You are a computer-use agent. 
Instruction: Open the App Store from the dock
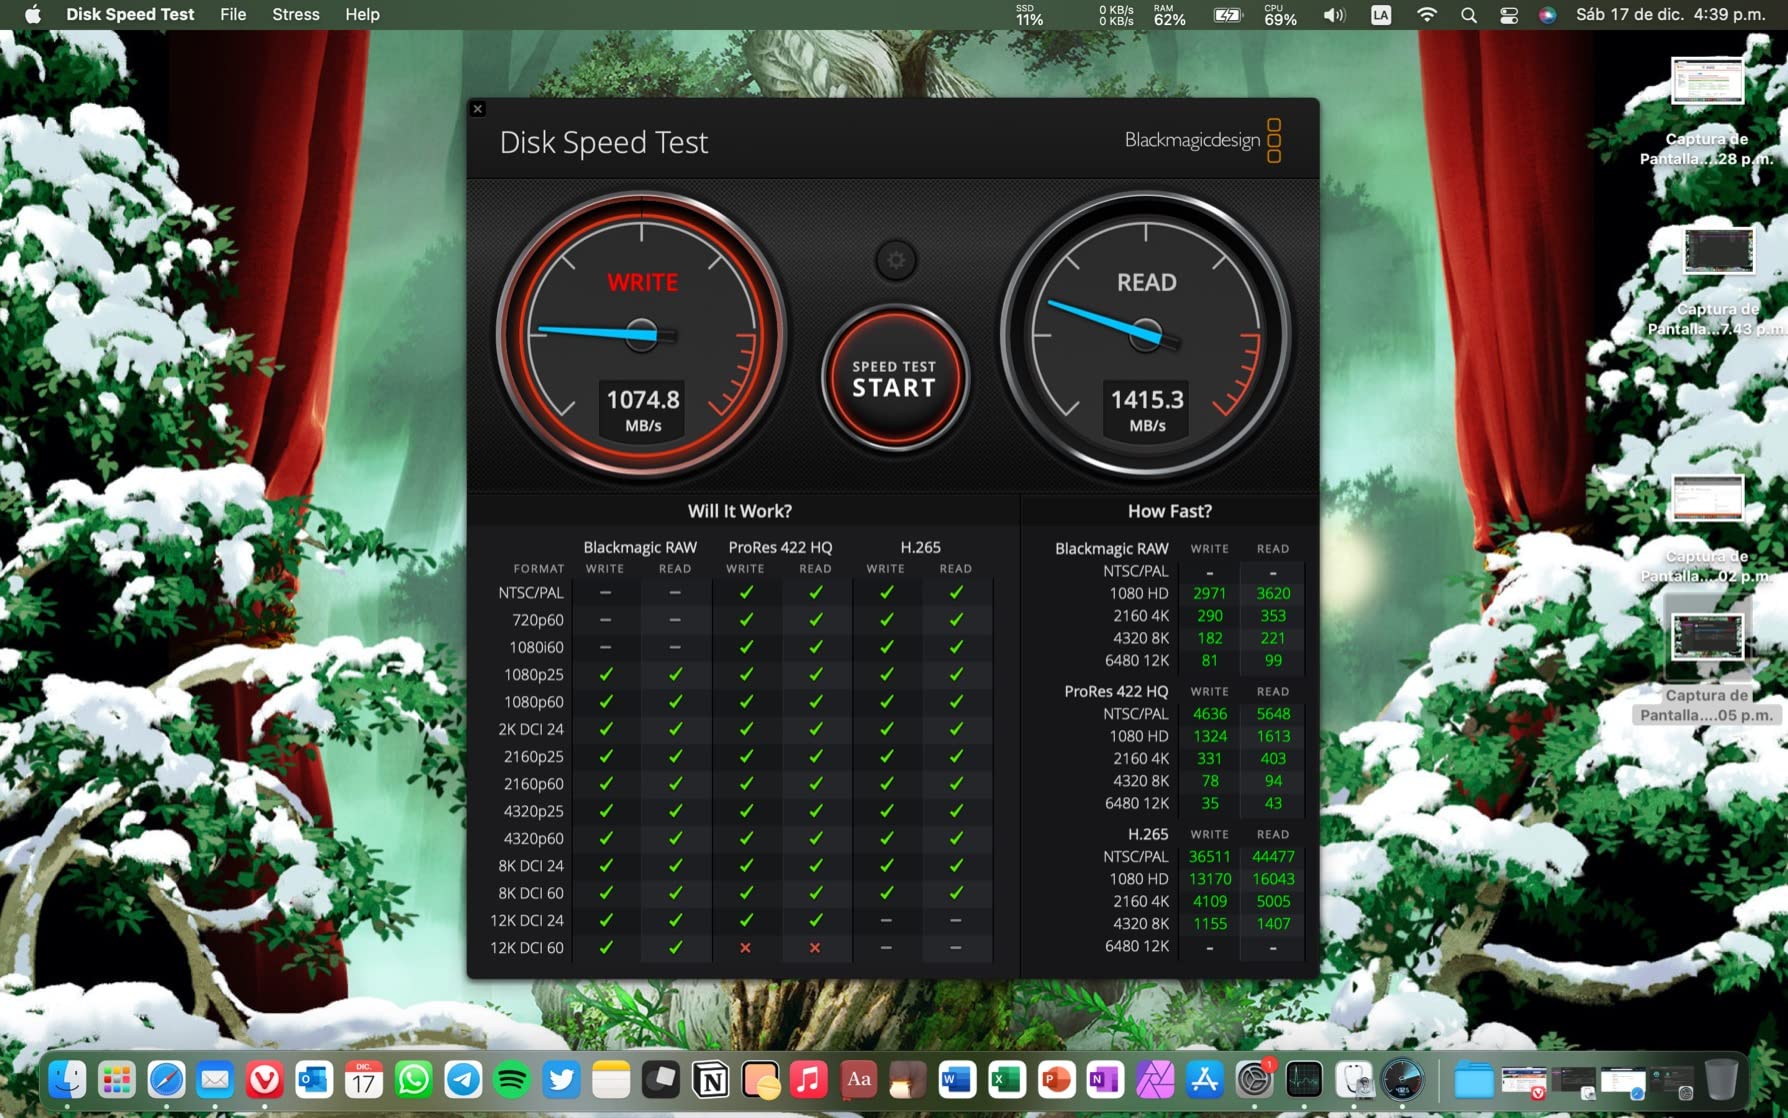click(x=1205, y=1080)
